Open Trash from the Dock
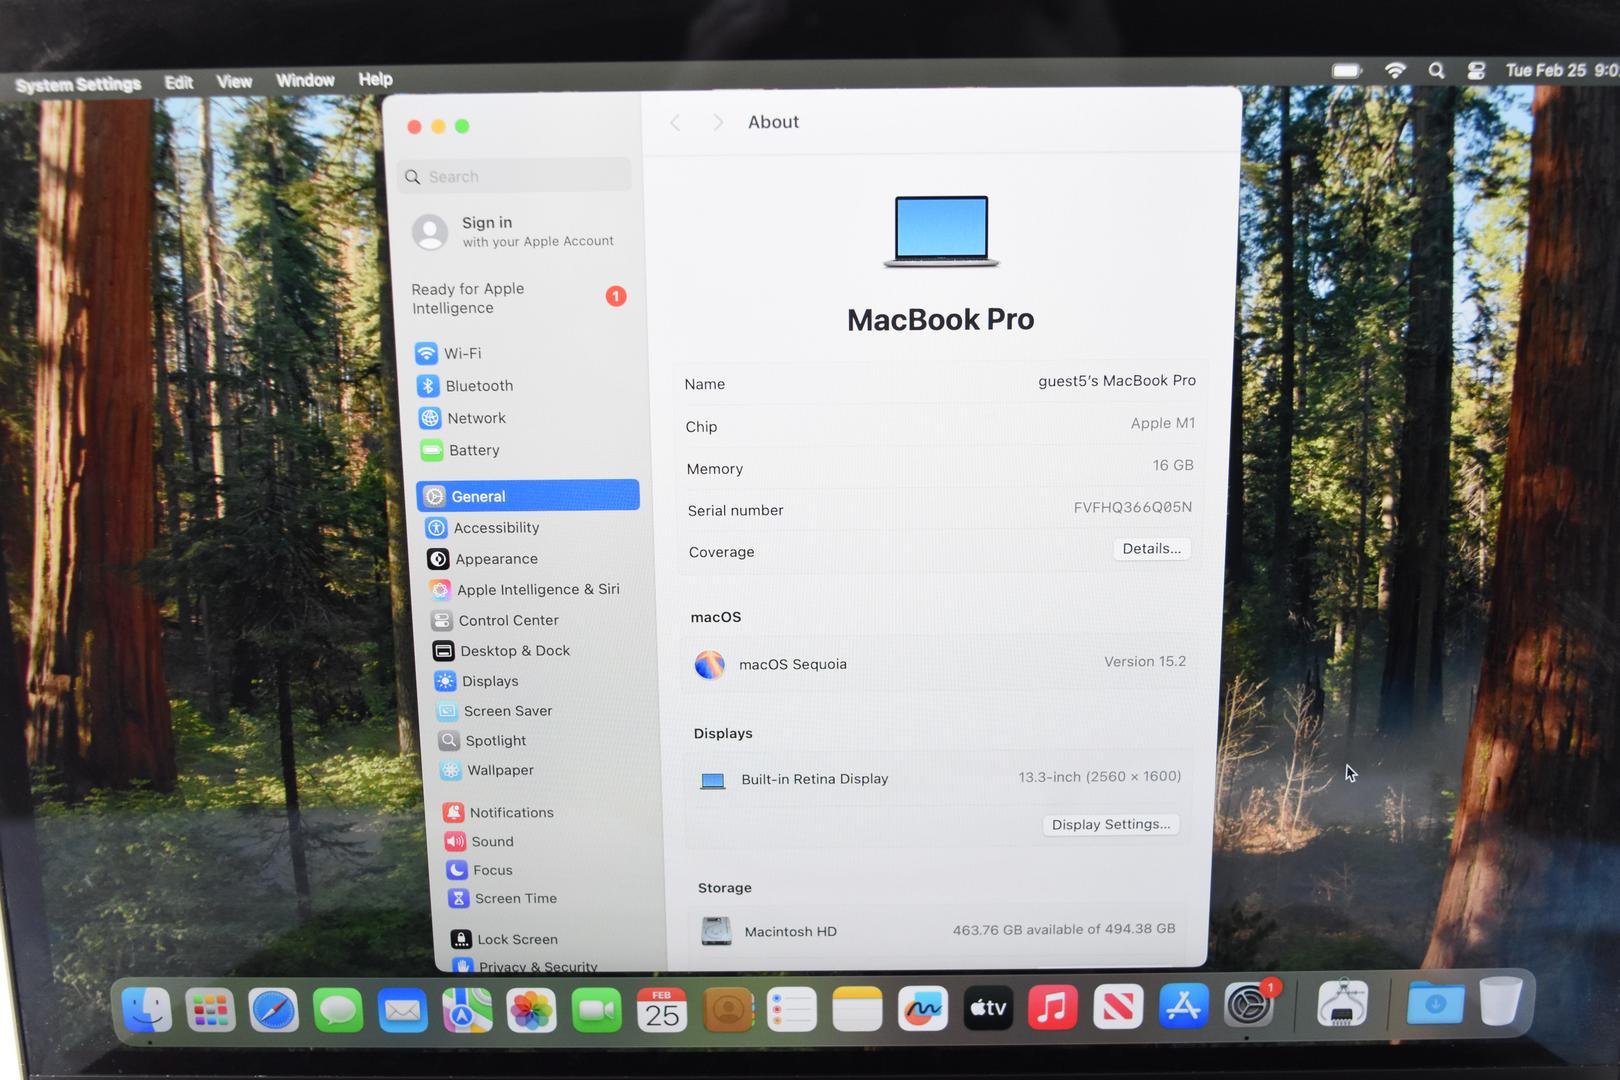This screenshot has height=1080, width=1620. 1500,1001
